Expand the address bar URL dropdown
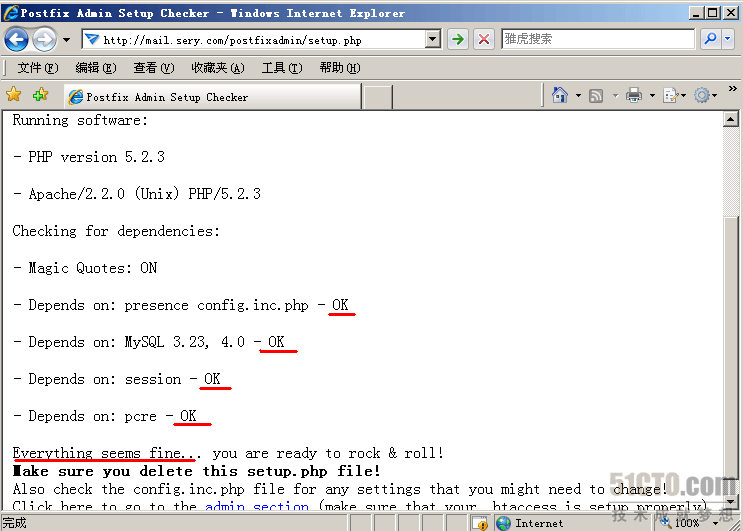Screen dimensions: 743x531 433,39
